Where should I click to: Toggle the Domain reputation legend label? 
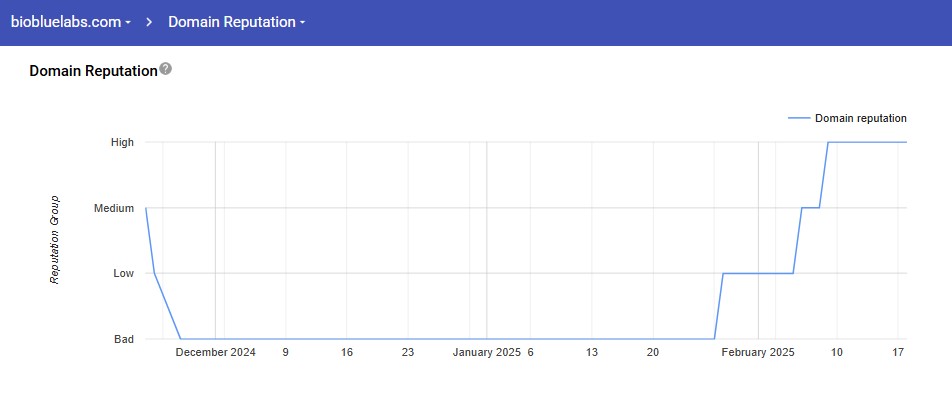click(860, 118)
